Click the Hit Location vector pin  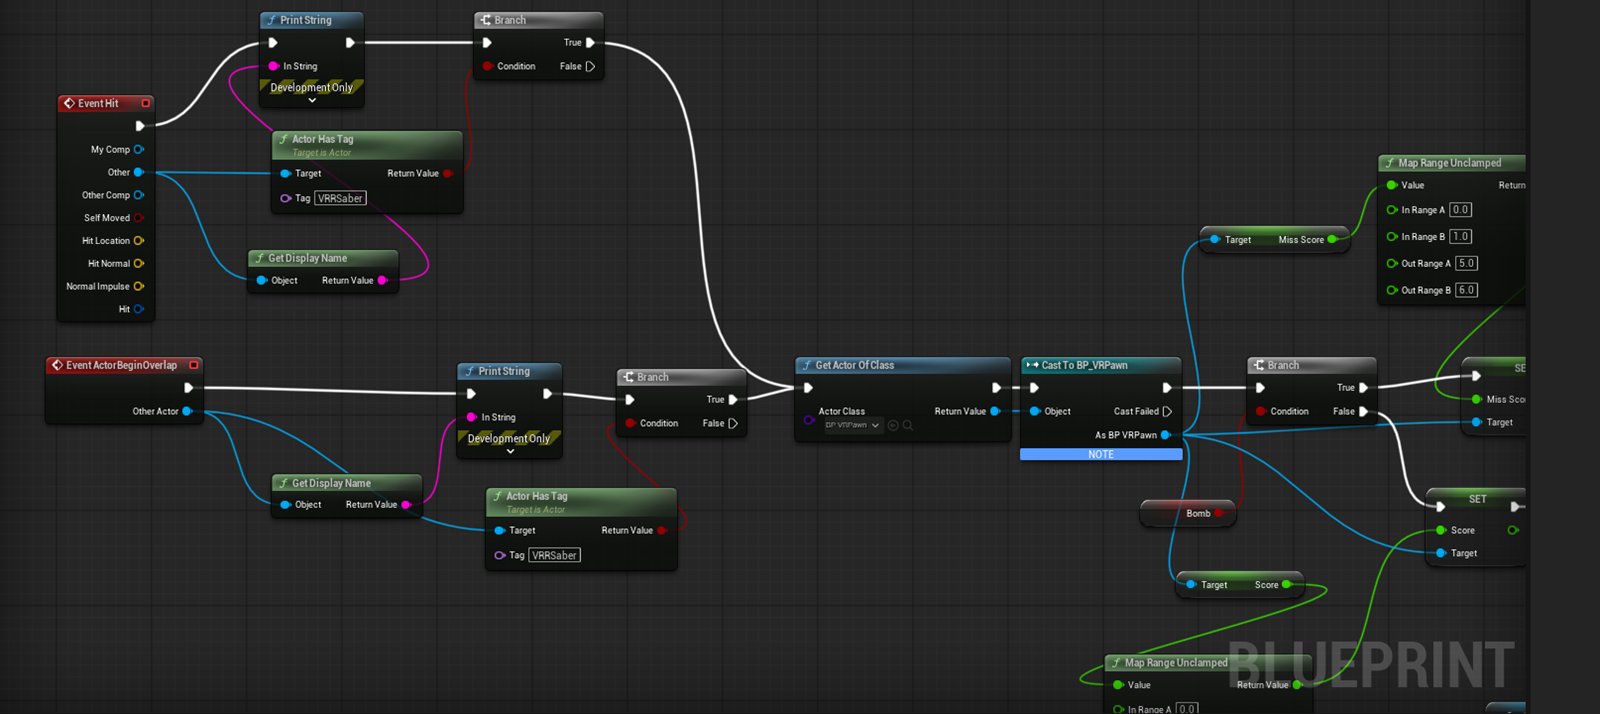tap(139, 241)
